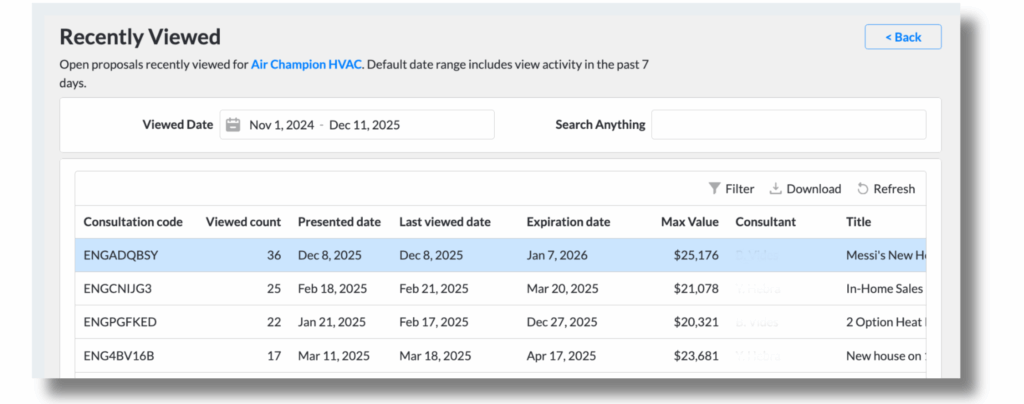Click the Refresh icon
The width and height of the screenshot is (1024, 404).
863,189
